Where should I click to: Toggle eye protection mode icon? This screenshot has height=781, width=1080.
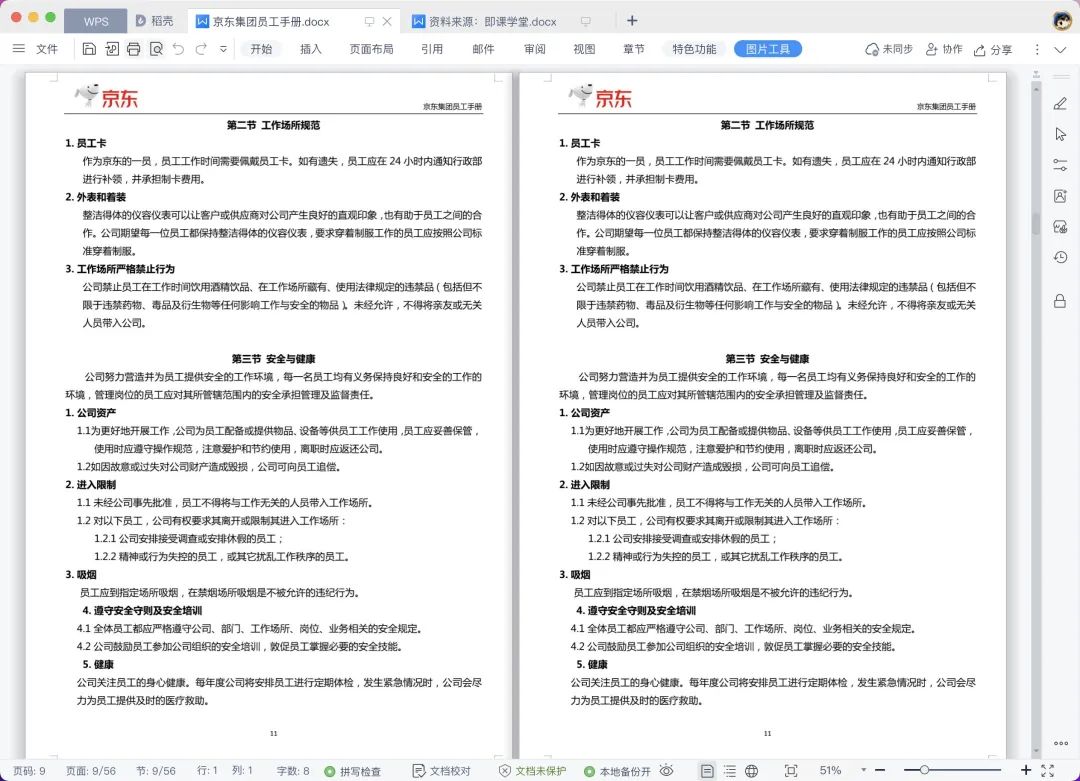point(666,771)
